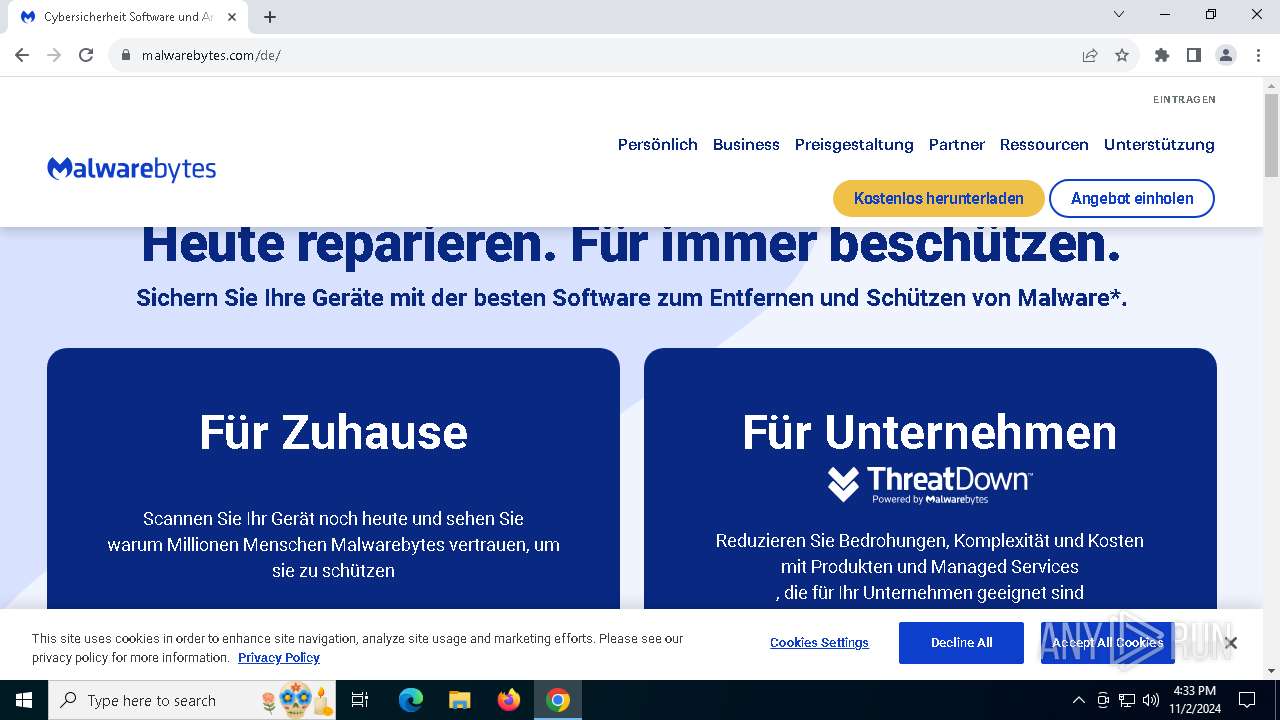Select the Für Zuhause heading
Image resolution: width=1280 pixels, height=720 pixels.
(333, 432)
